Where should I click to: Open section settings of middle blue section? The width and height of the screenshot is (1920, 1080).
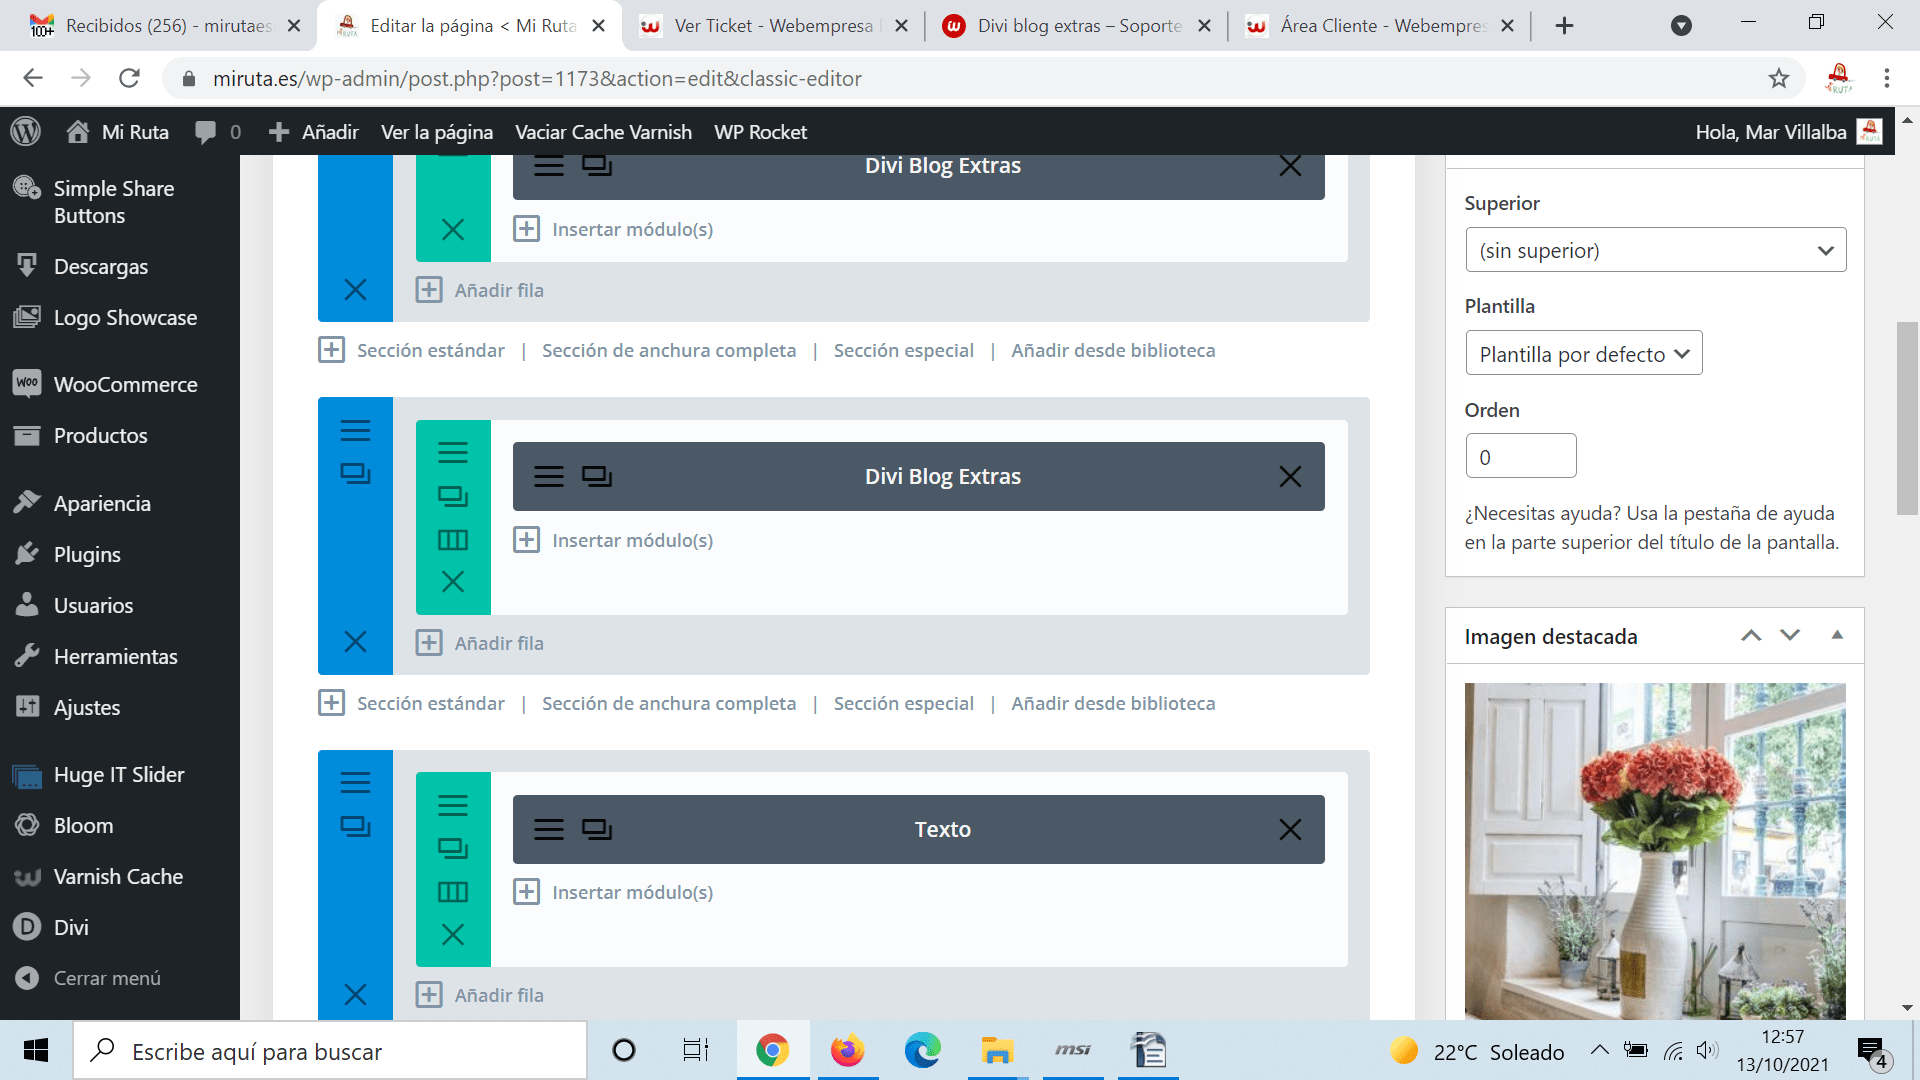click(x=355, y=431)
